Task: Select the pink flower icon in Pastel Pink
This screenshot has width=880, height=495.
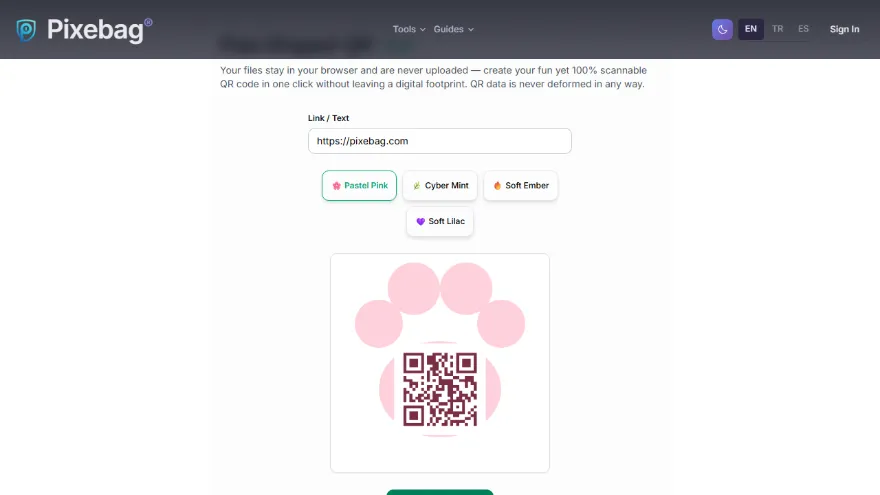Action: click(x=336, y=186)
